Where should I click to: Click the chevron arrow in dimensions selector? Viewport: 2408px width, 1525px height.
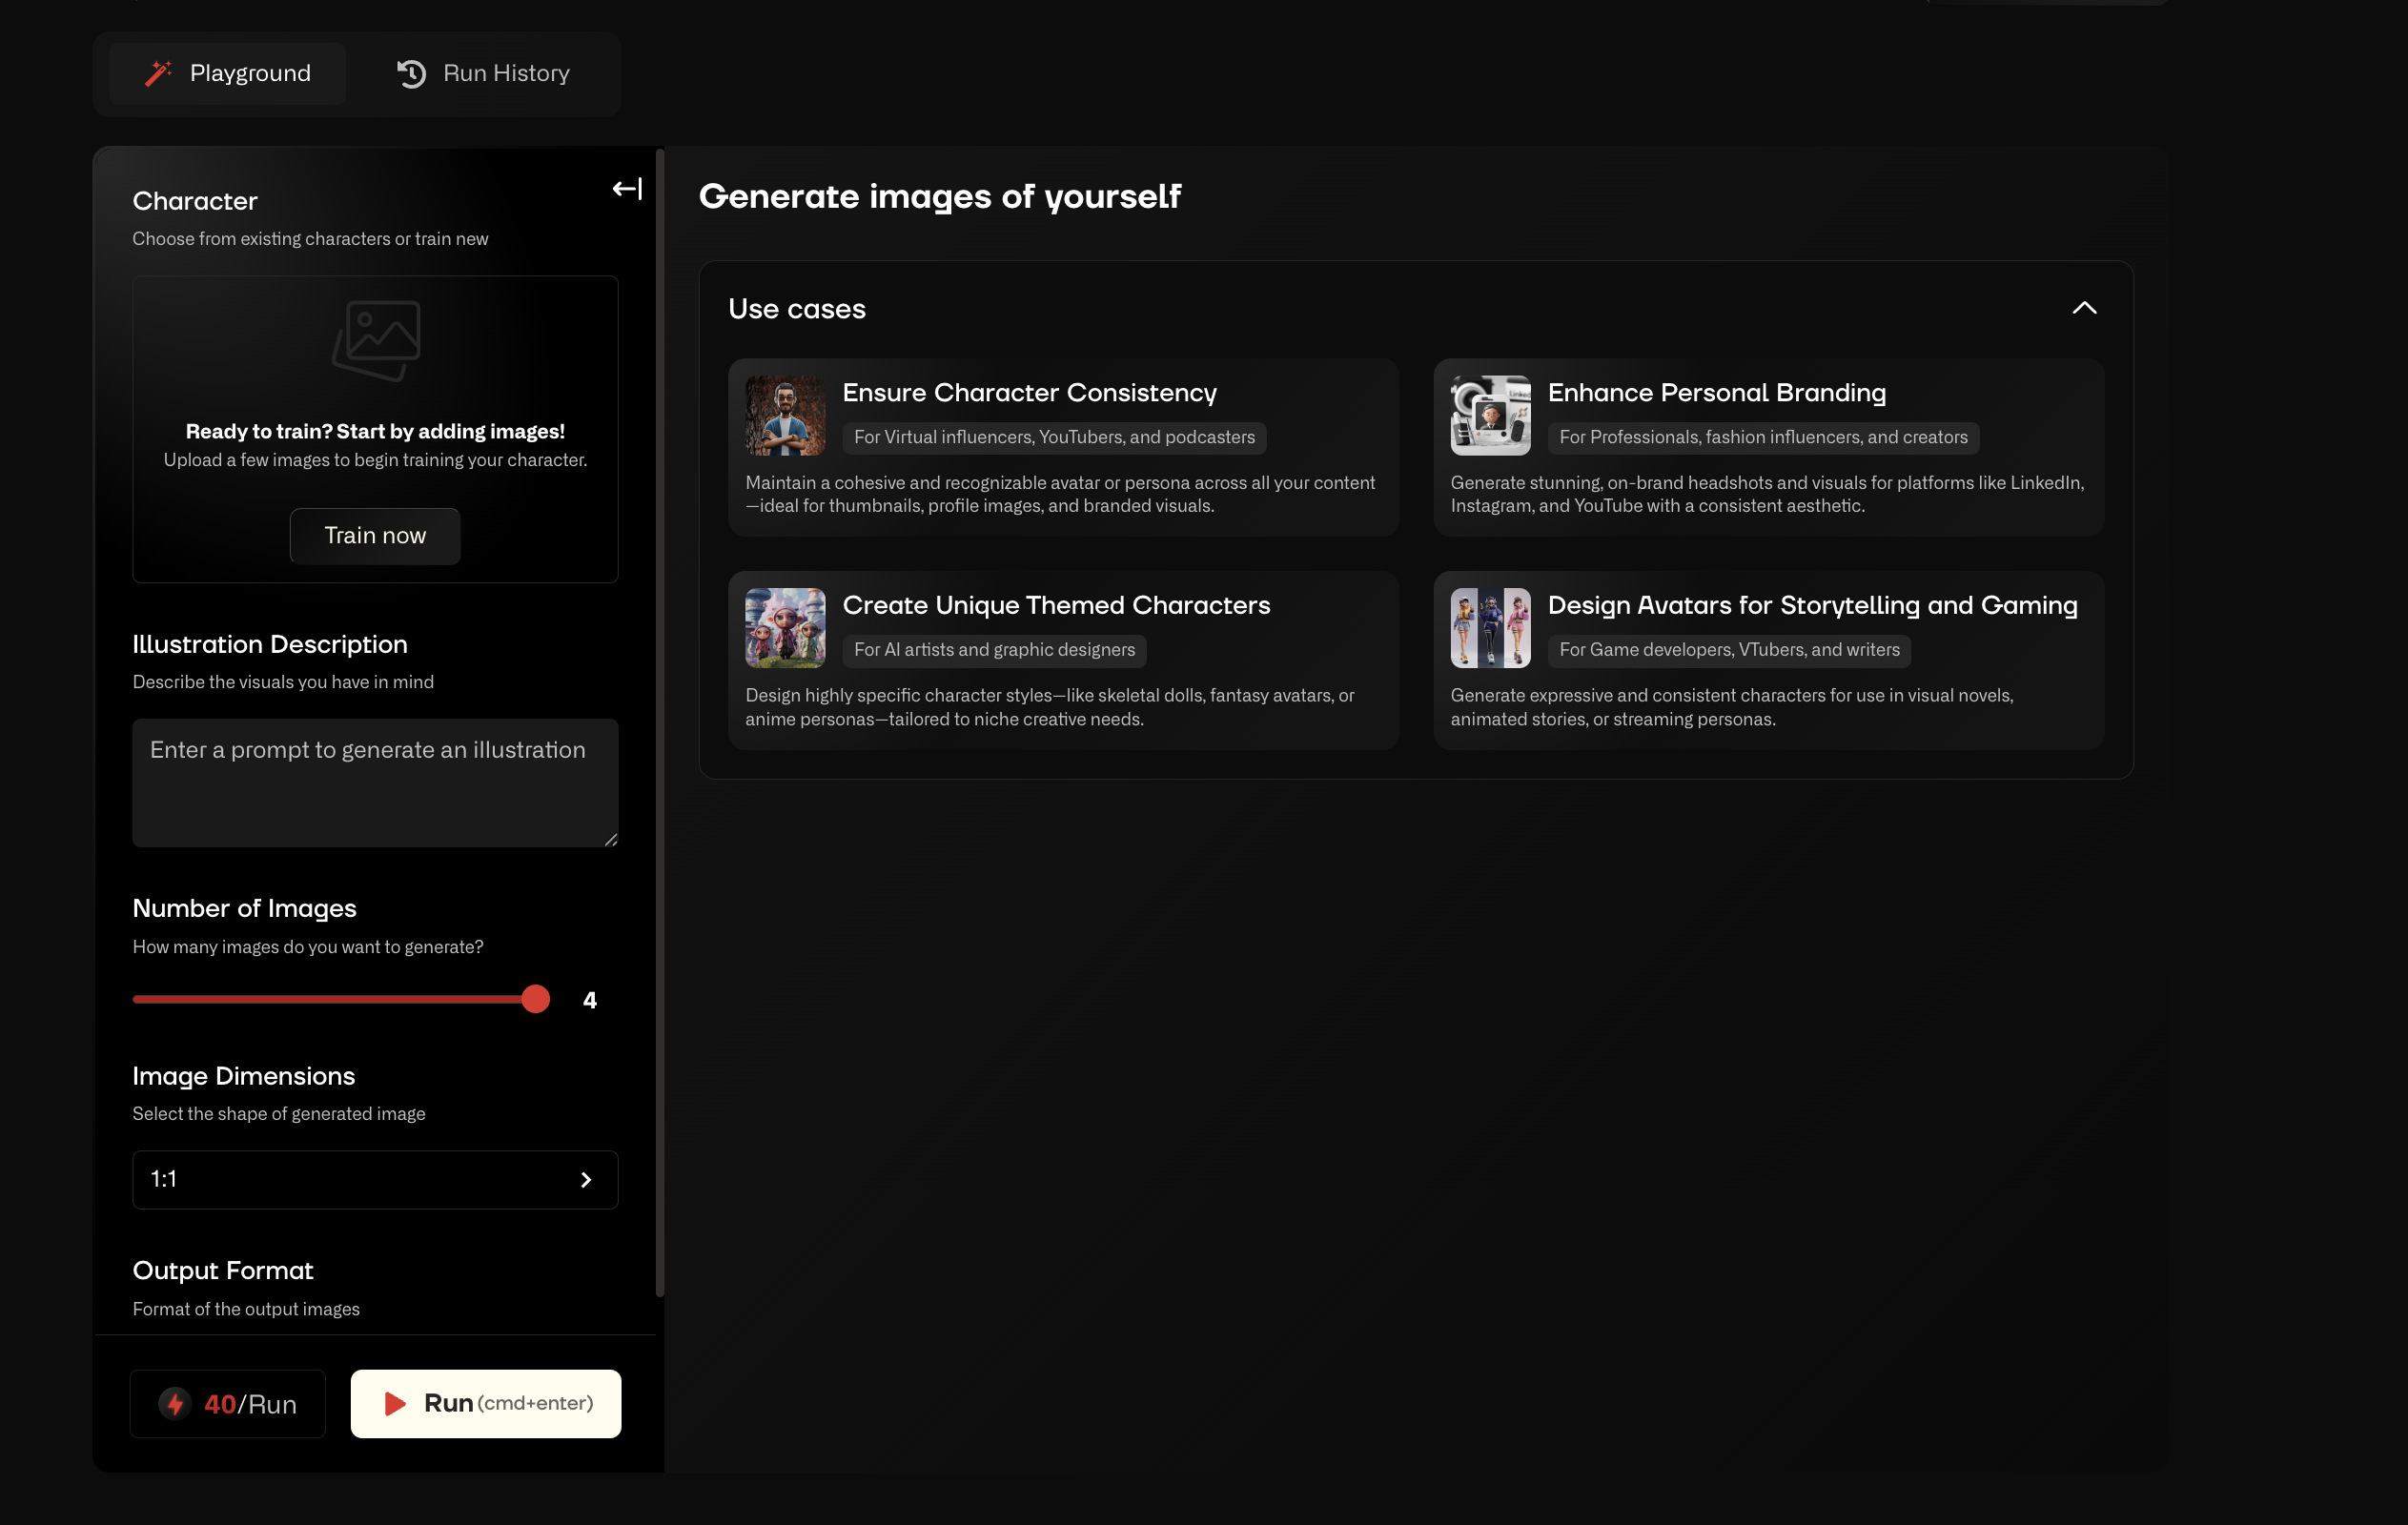pos(586,1180)
